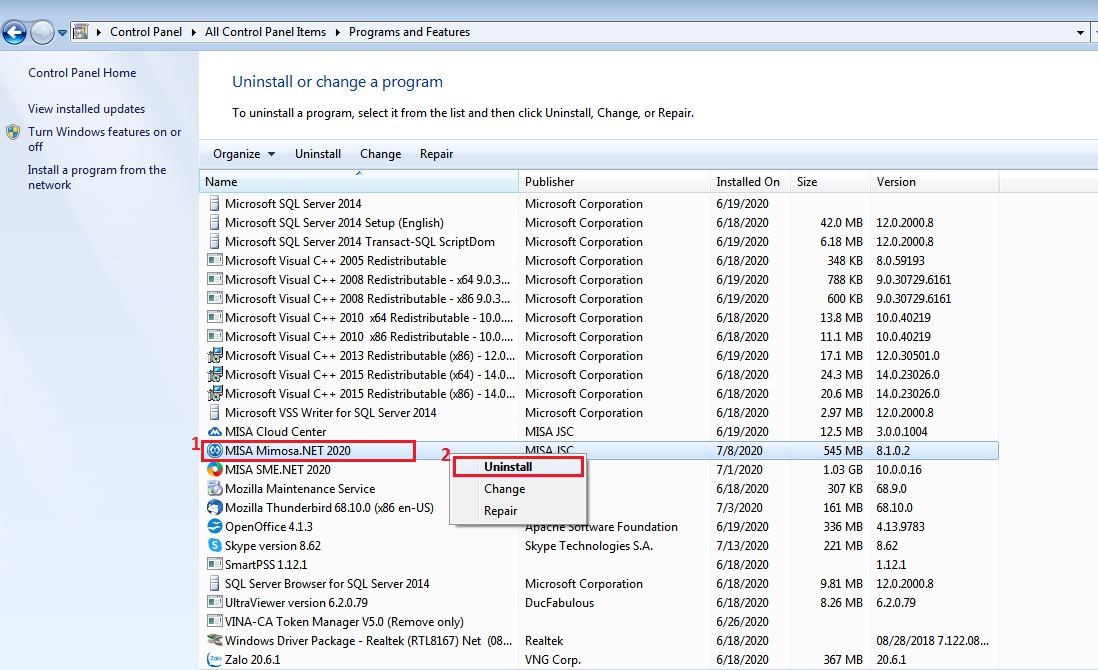1098x670 pixels.
Task: Select Microsoft Visual C++ 2015 Redistributable (x86) row
Action: click(599, 393)
